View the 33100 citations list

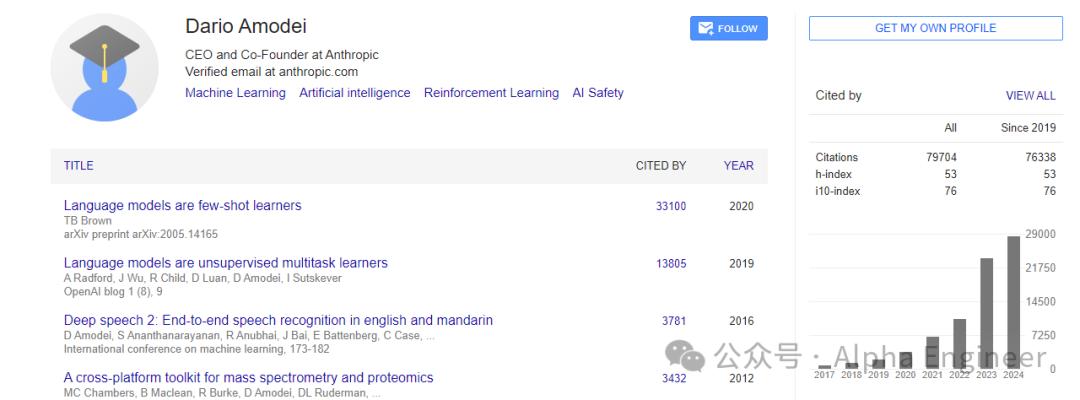670,206
